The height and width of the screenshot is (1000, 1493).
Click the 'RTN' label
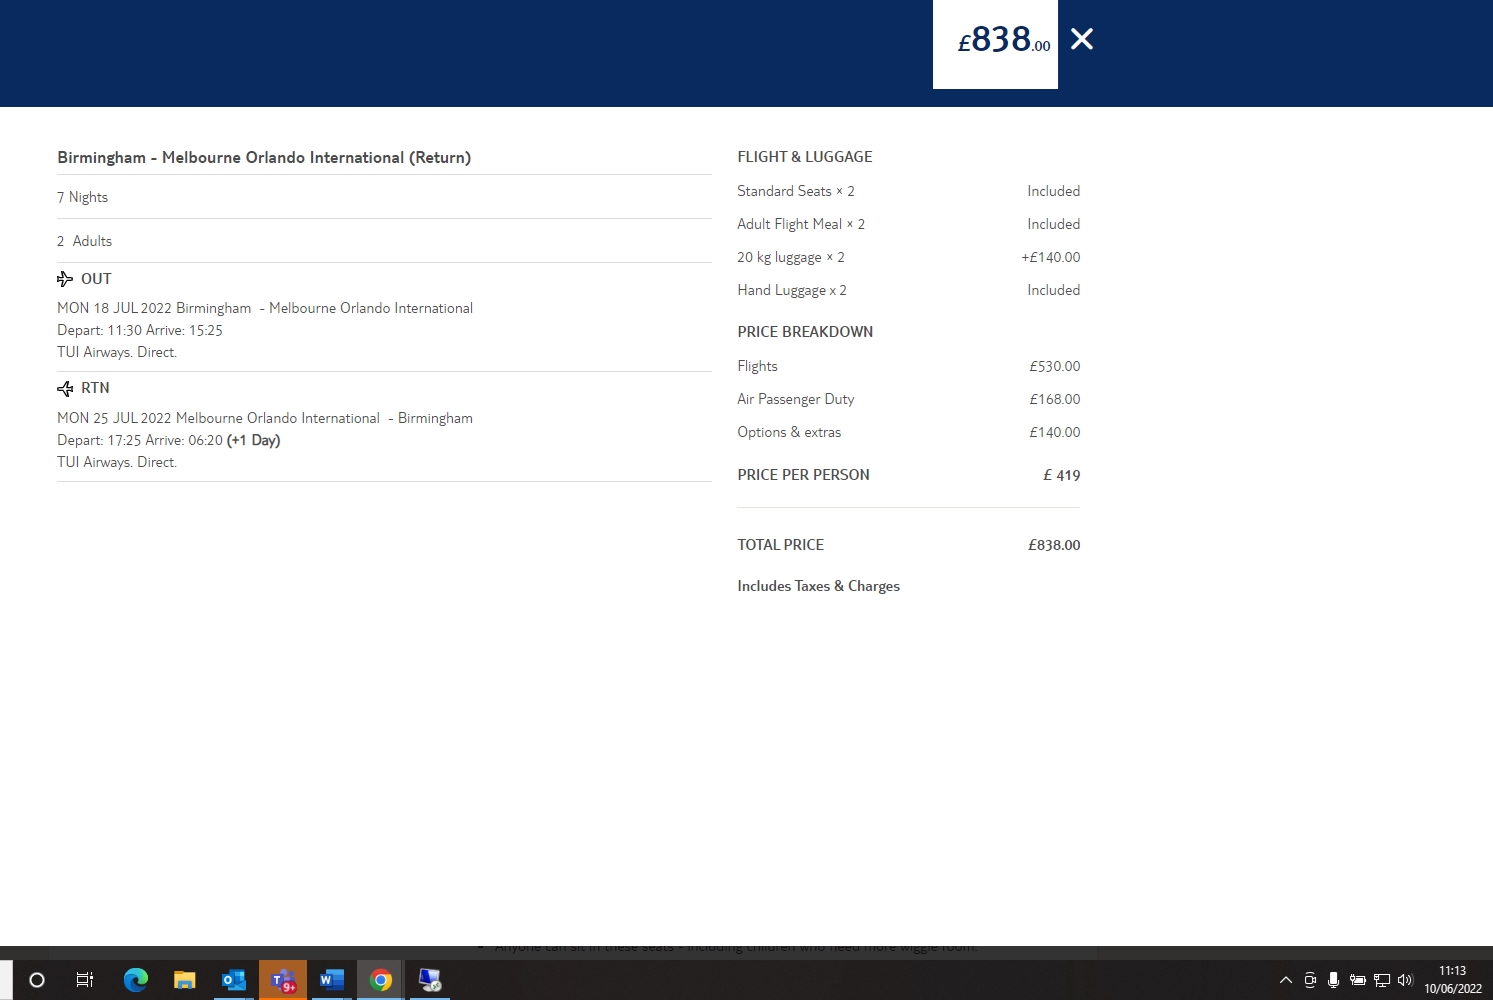[x=95, y=388]
